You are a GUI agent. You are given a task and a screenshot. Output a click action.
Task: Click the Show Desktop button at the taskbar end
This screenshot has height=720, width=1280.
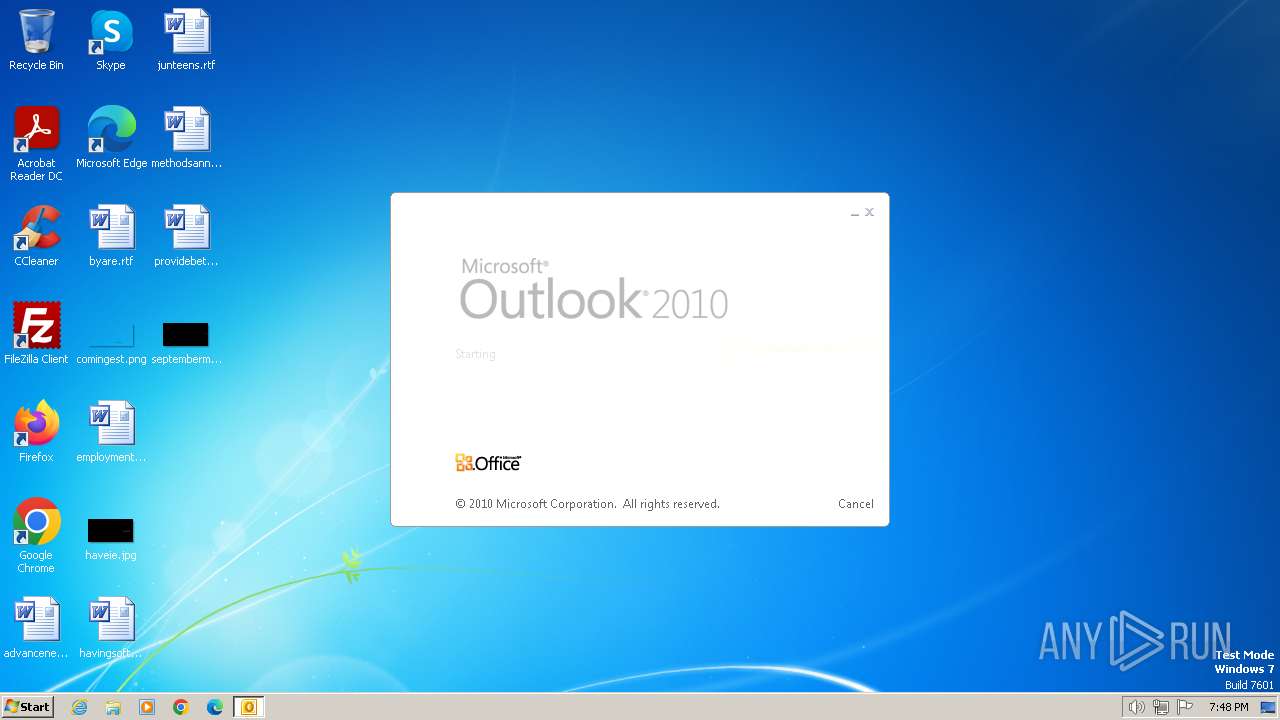pos(1269,707)
